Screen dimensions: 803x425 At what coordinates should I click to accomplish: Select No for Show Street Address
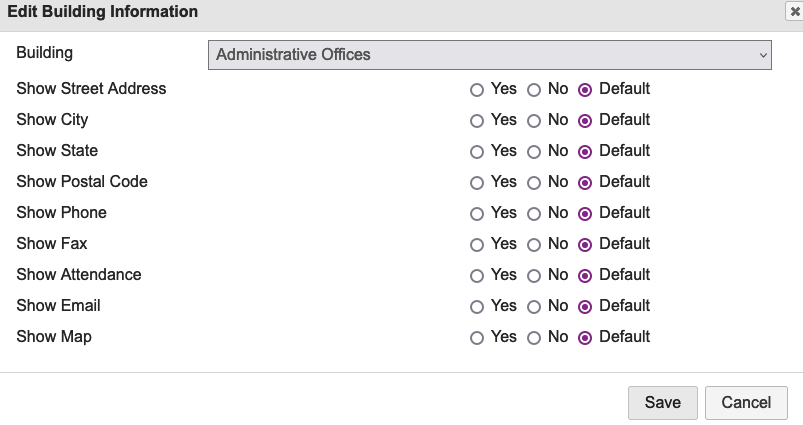pos(534,89)
